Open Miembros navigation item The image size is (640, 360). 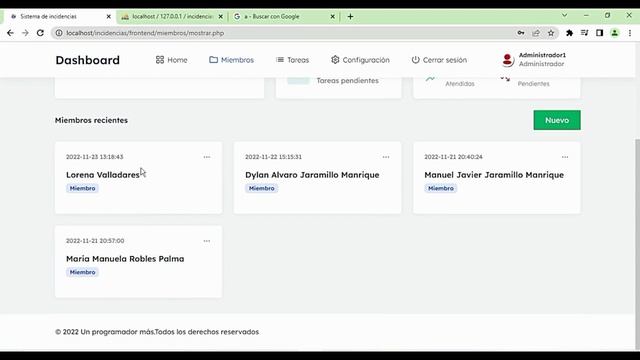231,60
